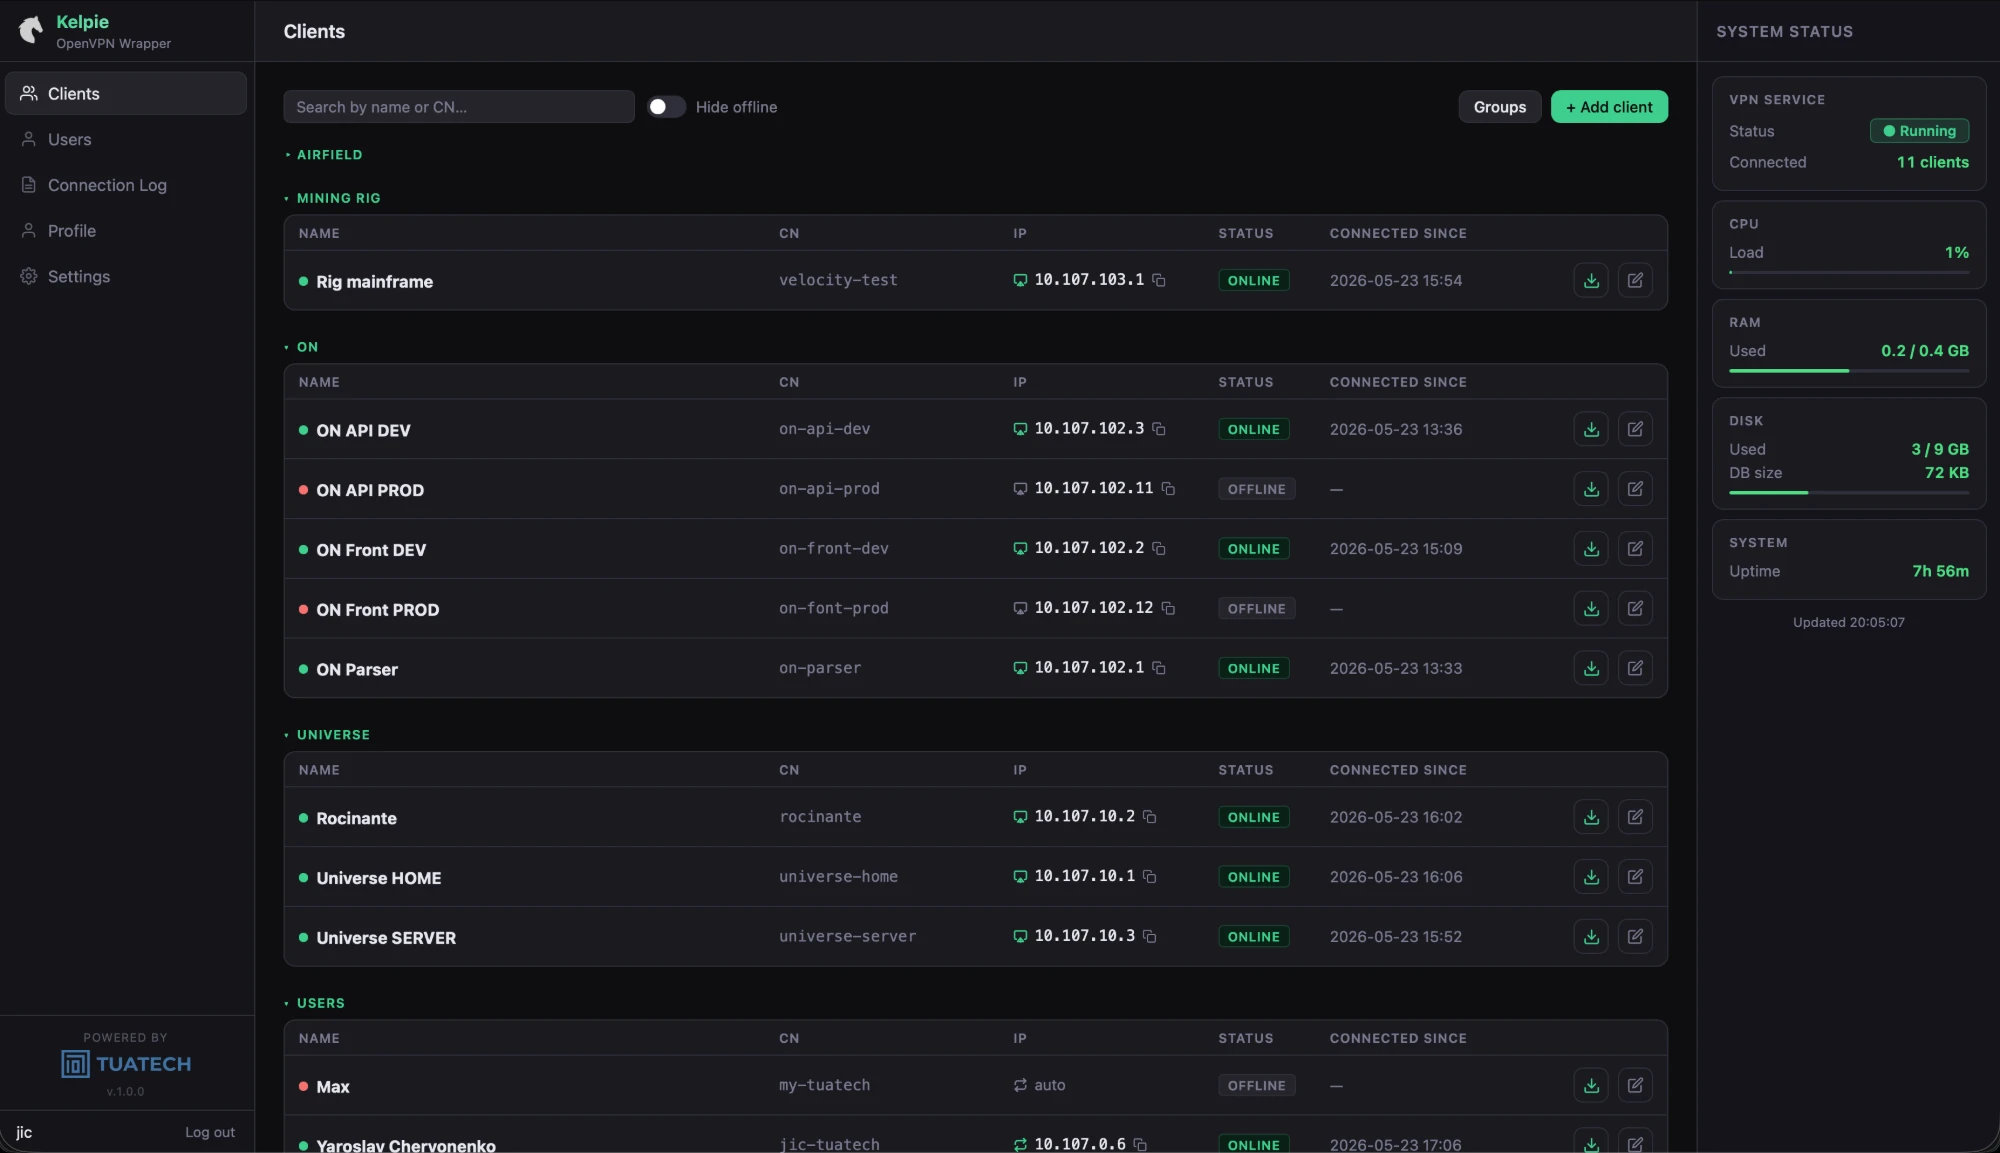Open the Clients page in sidebar
The image size is (2000, 1153).
pyautogui.click(x=126, y=93)
